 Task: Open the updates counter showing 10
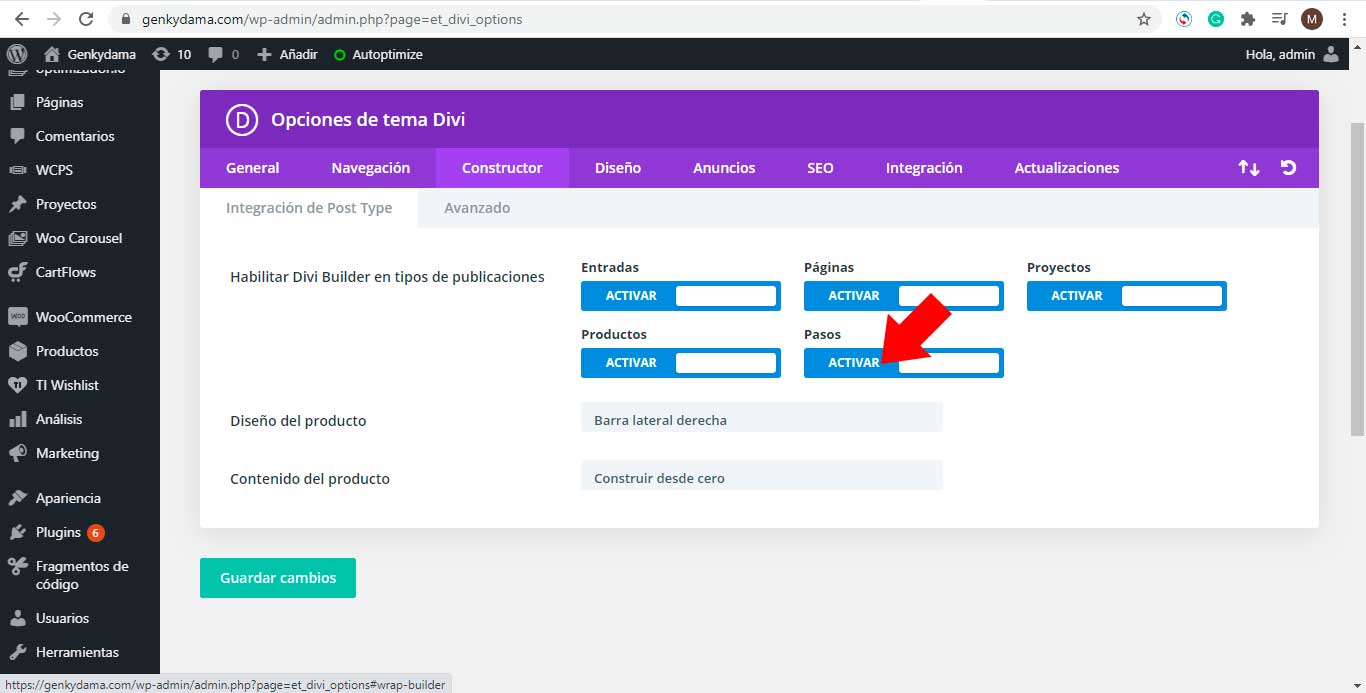point(171,54)
